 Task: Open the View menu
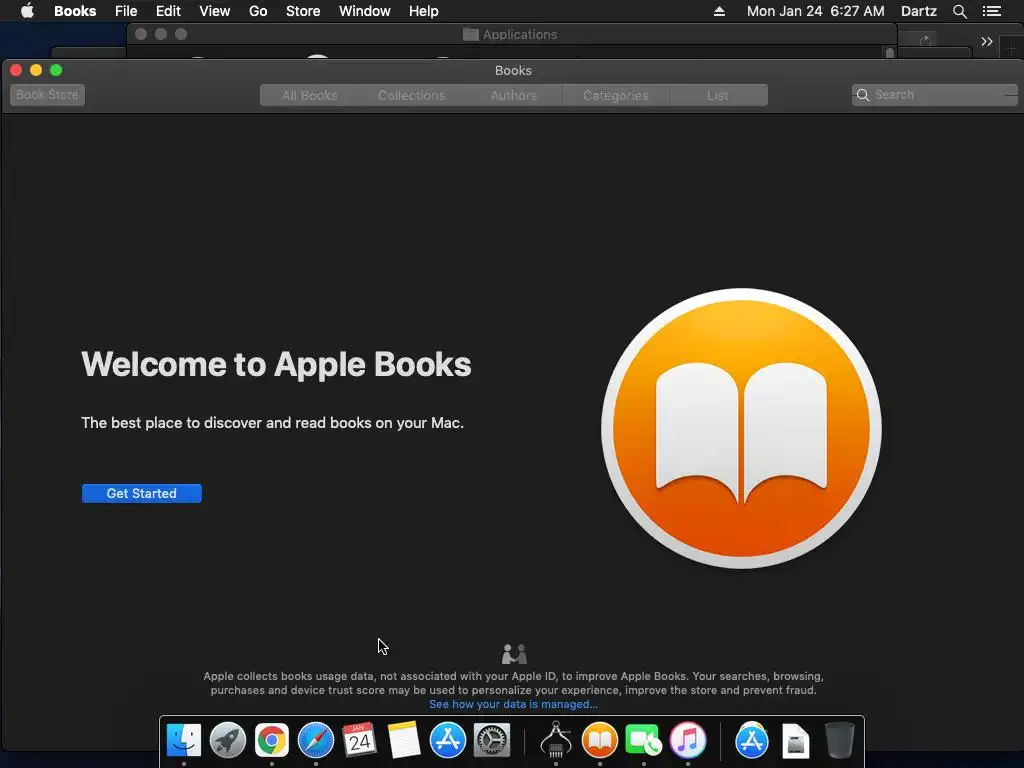[x=215, y=11]
